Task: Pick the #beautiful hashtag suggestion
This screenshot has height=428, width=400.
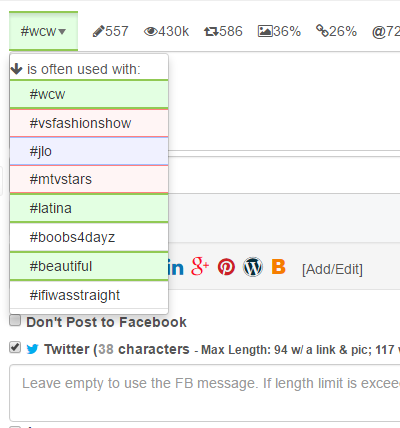Action: coord(89,266)
